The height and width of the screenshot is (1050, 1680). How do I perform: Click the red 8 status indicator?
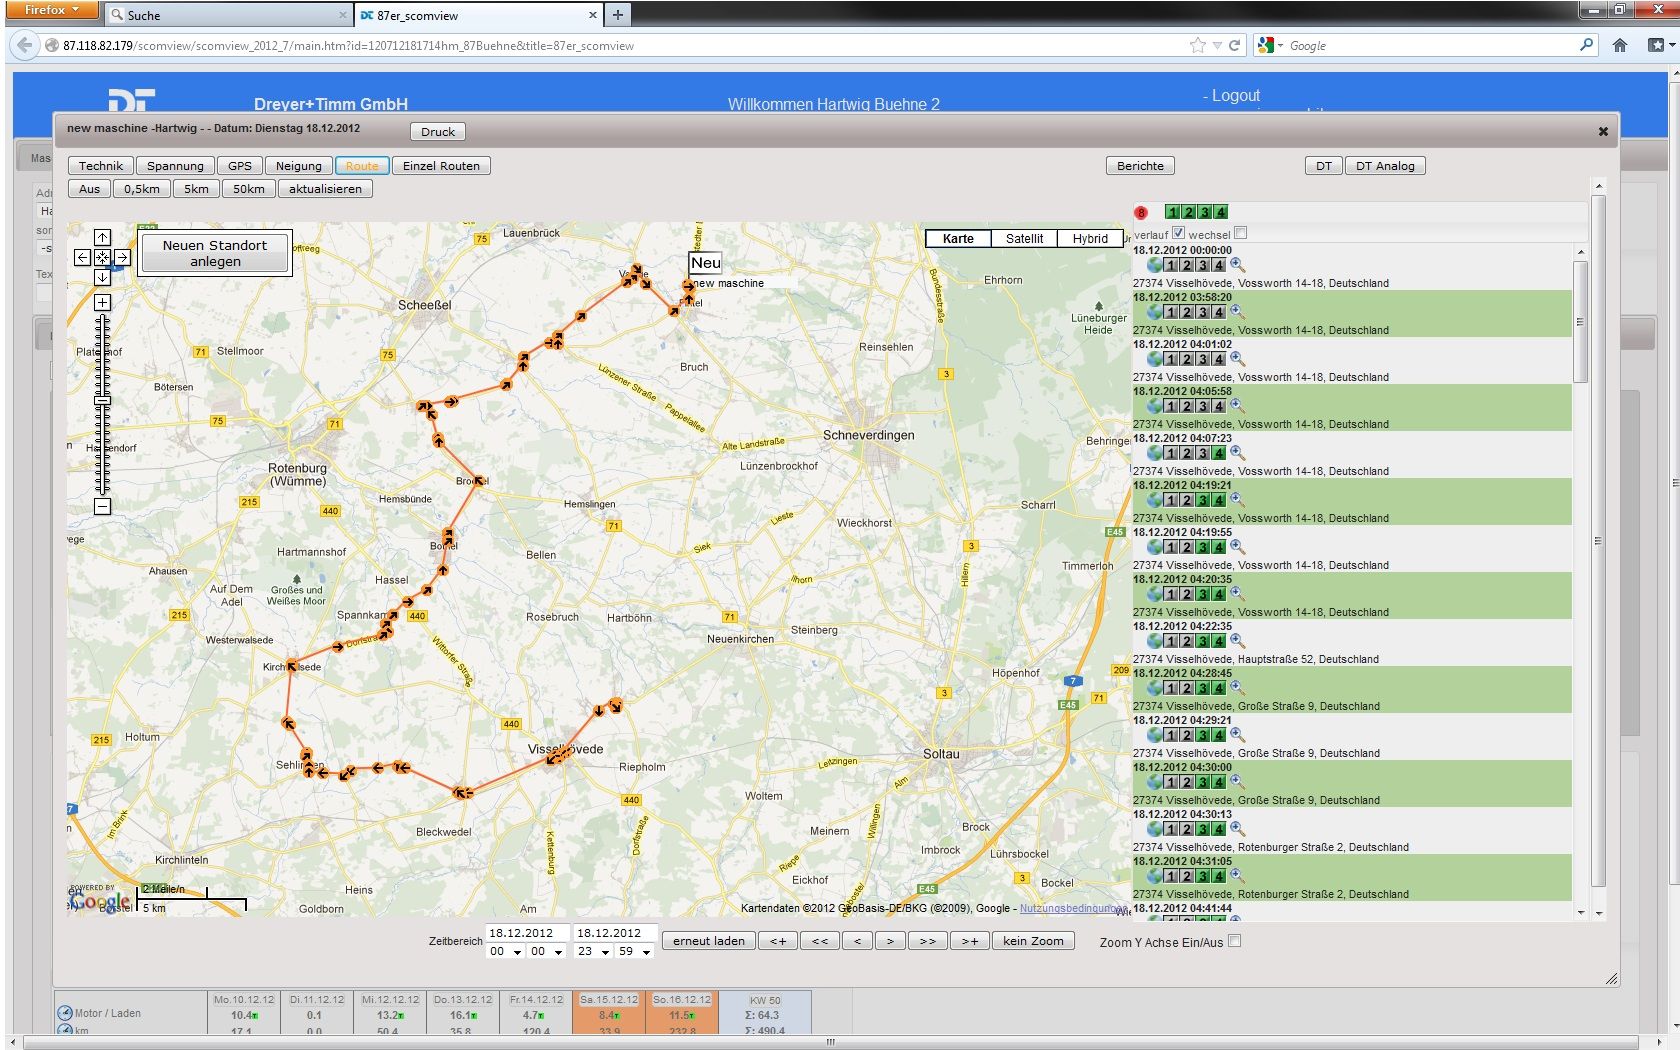click(1141, 212)
